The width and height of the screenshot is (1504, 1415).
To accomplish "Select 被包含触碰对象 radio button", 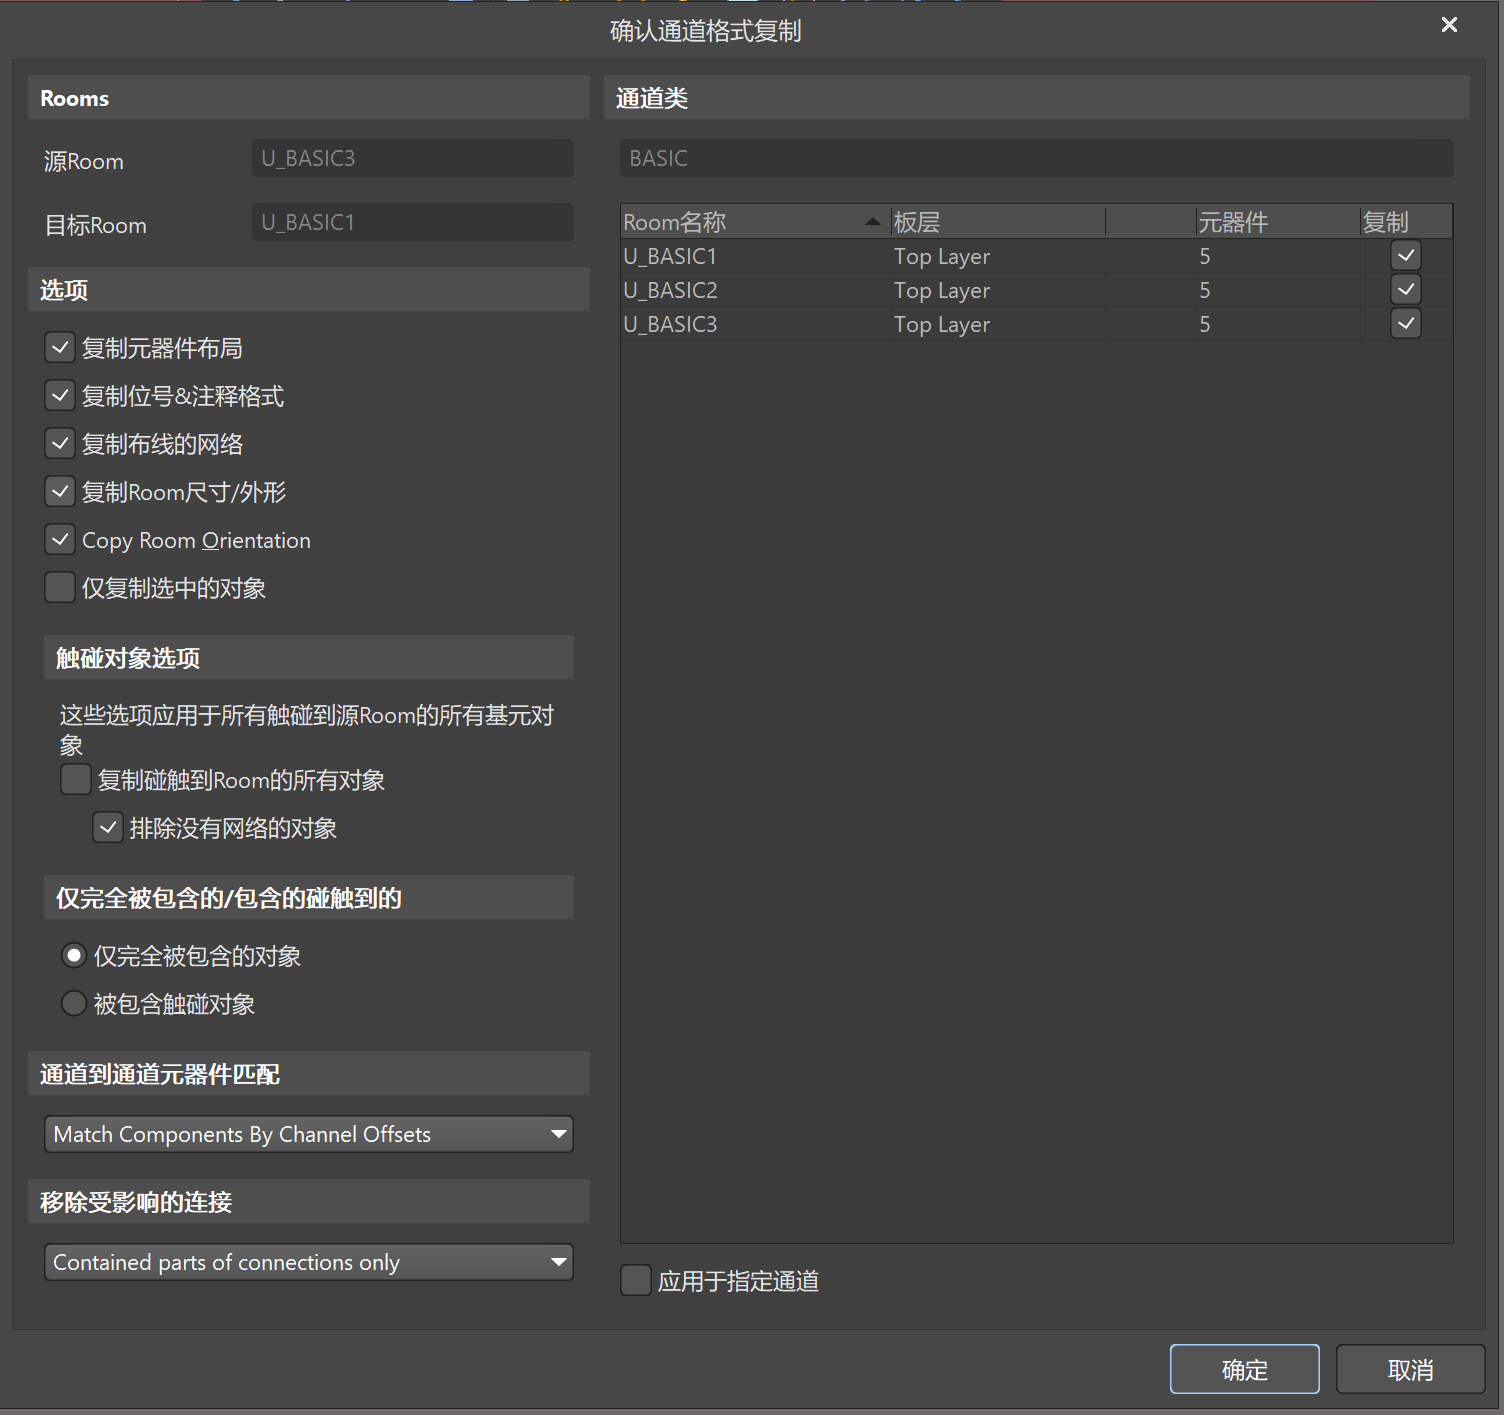I will pos(74,1004).
